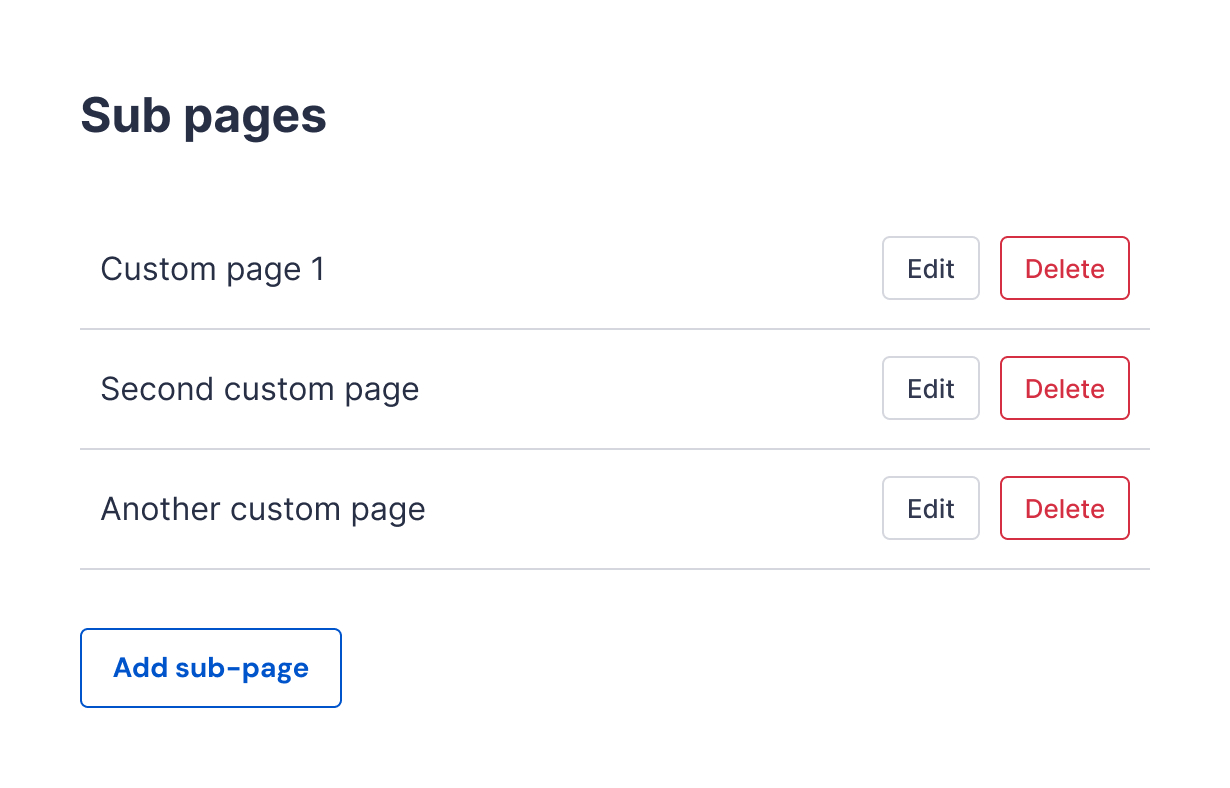Select the Another custom page title
The image size is (1230, 788).
point(262,508)
